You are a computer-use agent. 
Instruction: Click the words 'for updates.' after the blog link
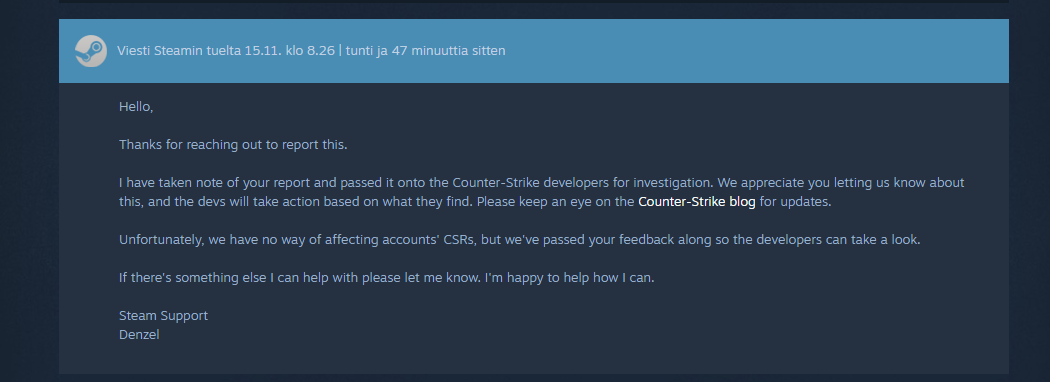point(796,202)
